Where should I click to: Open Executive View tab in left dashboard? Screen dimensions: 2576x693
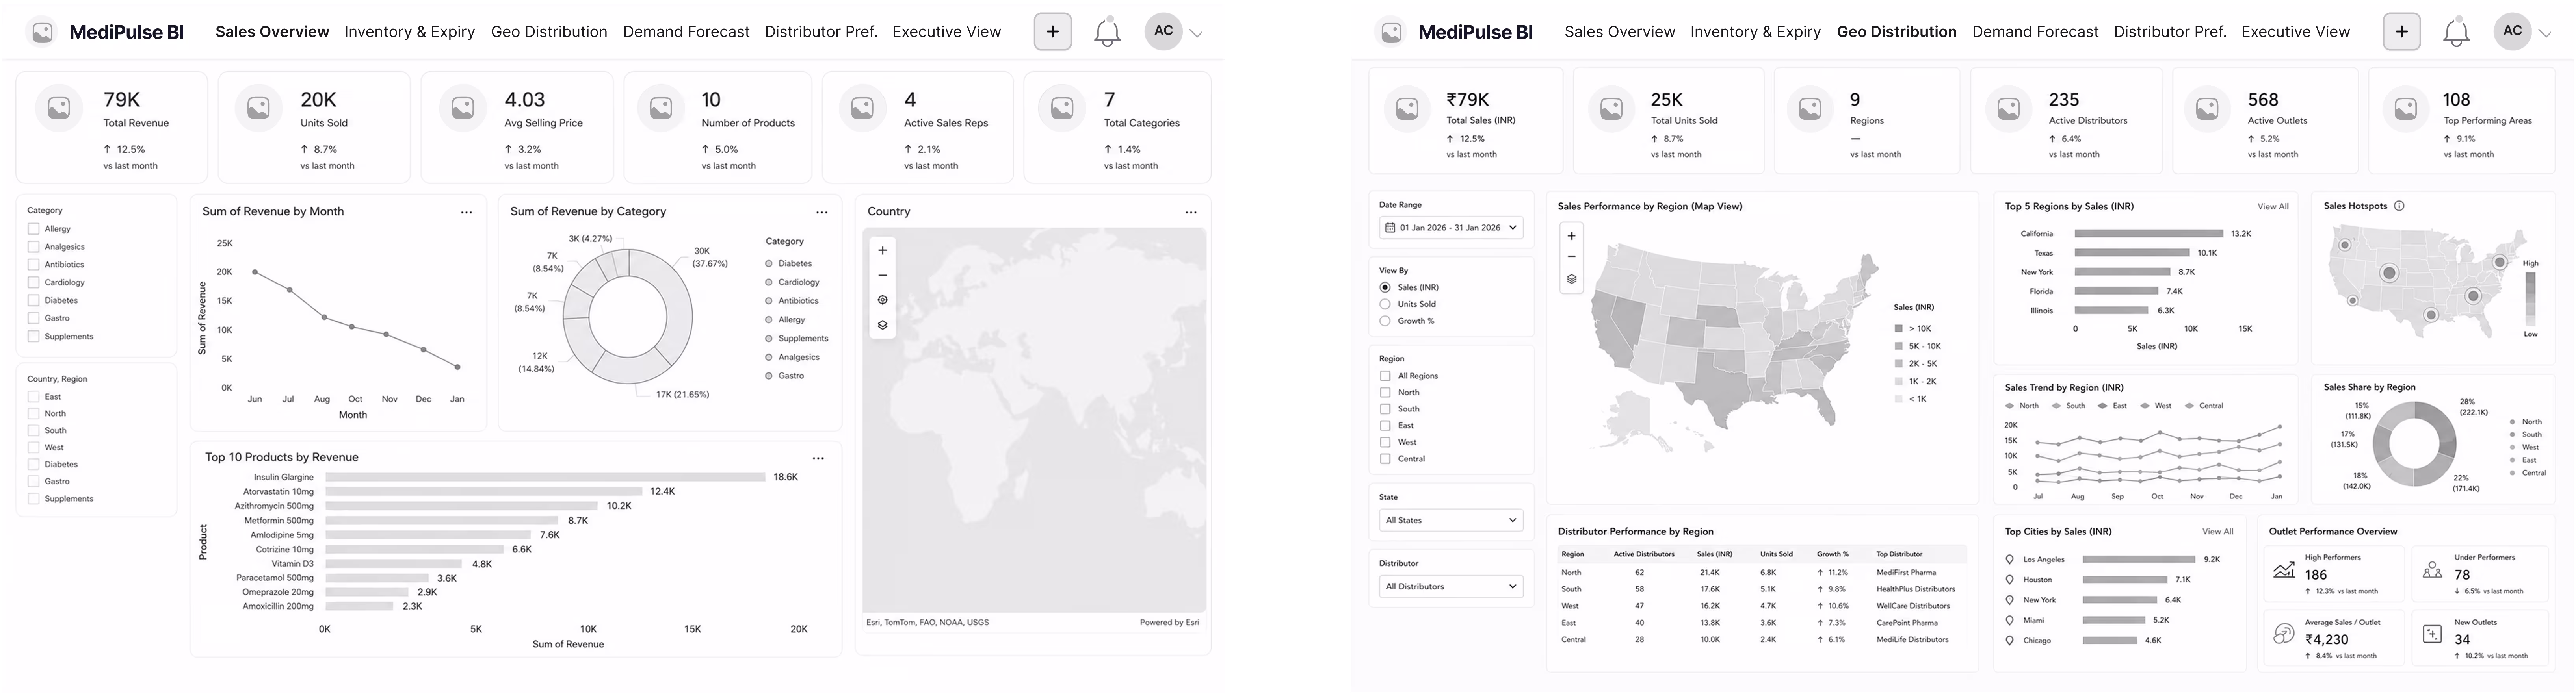947,32
